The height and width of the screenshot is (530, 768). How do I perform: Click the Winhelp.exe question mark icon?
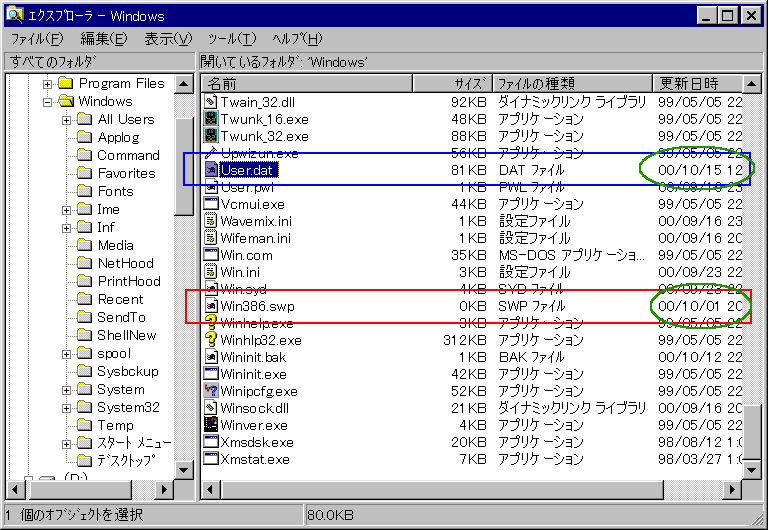click(211, 323)
